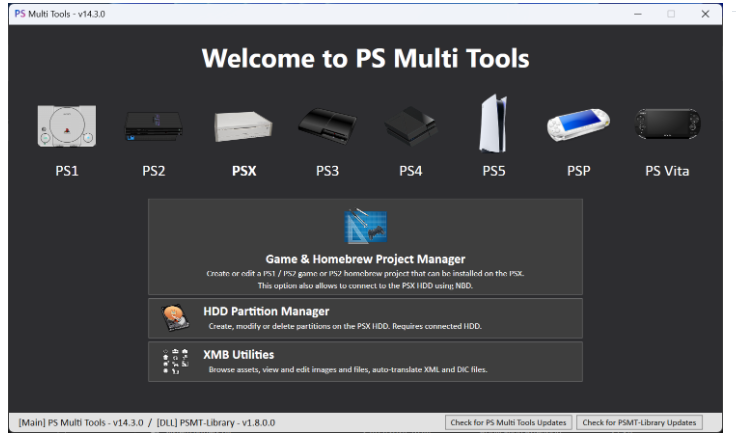
Task: Select the PSP handheld icon
Action: point(578,127)
